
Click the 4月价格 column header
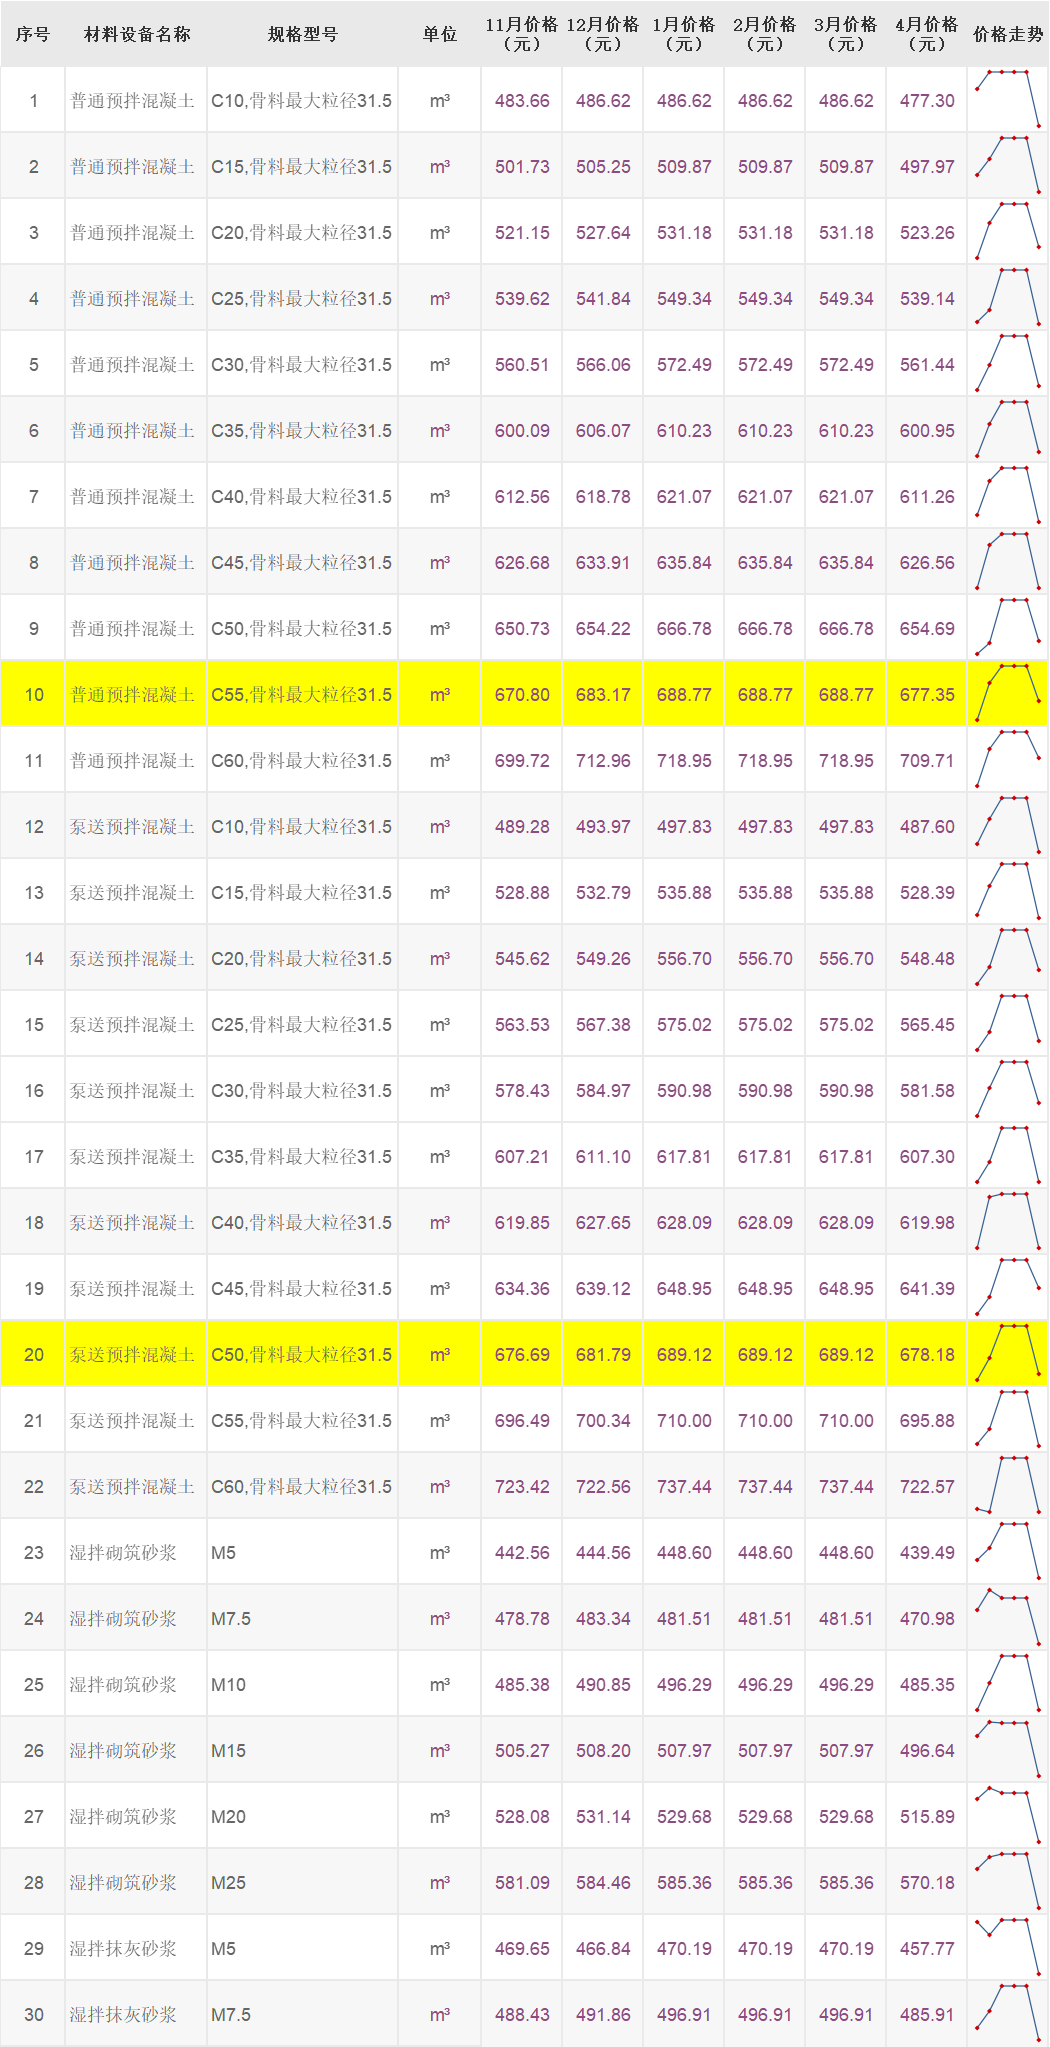pyautogui.click(x=926, y=34)
